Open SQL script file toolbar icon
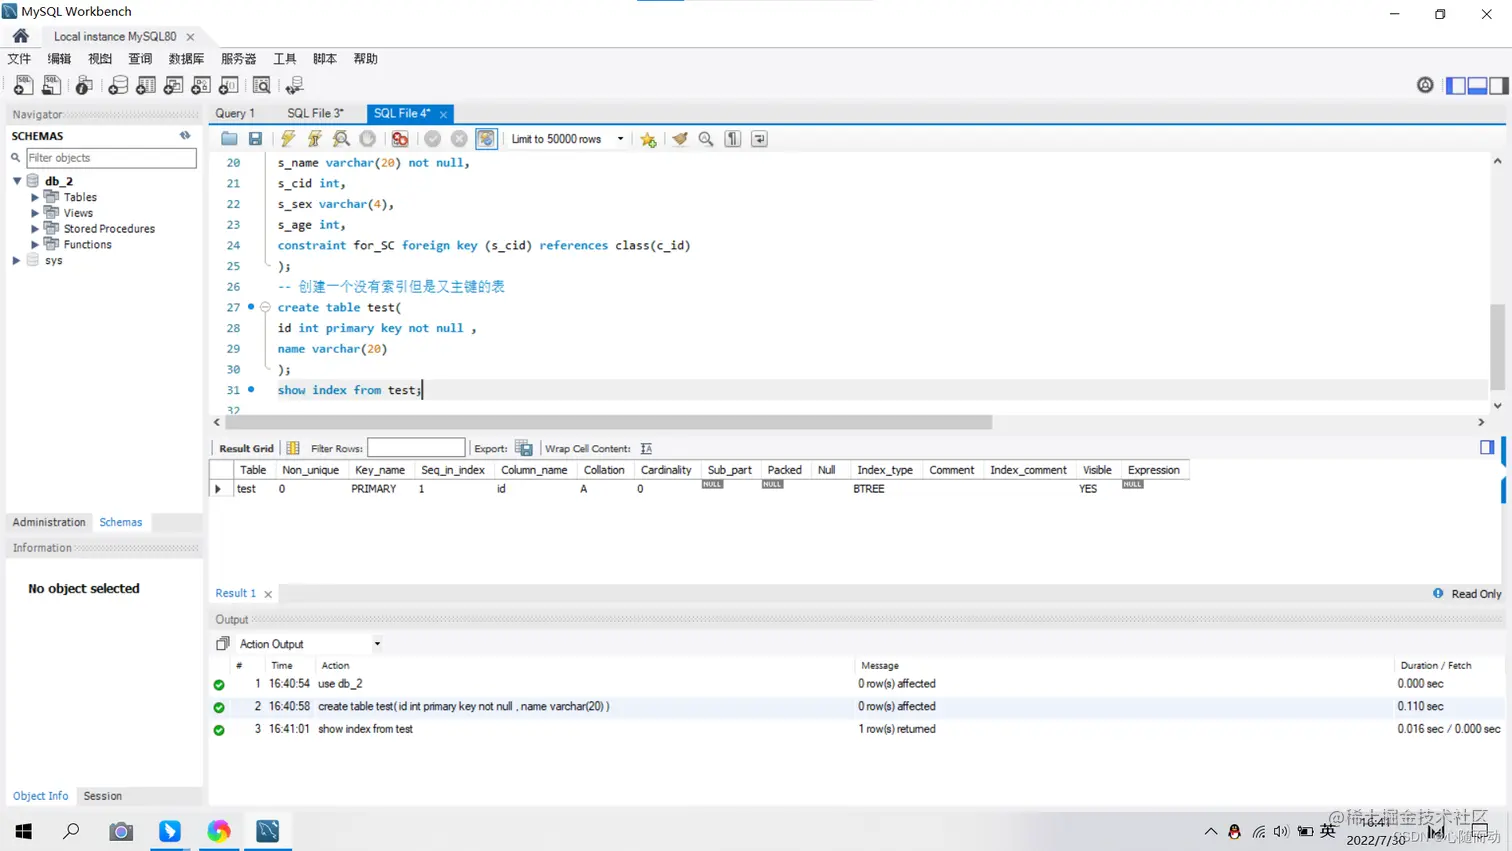The width and height of the screenshot is (1512, 851). point(51,85)
